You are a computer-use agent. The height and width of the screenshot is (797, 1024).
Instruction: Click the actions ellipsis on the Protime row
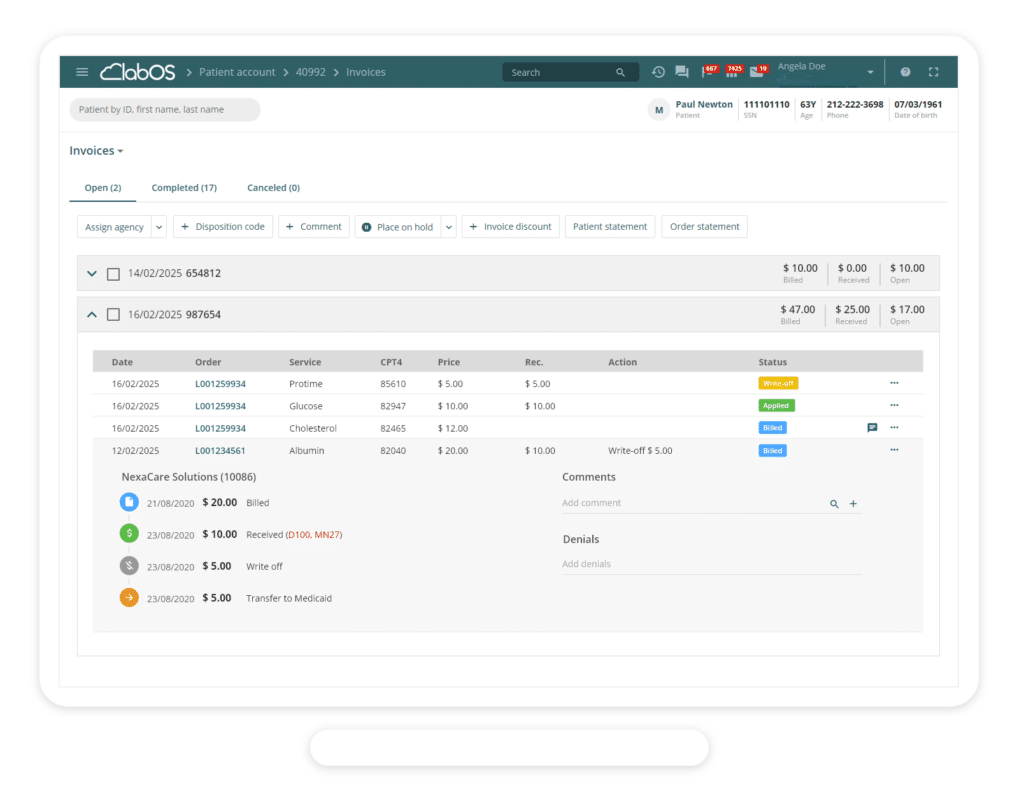click(x=894, y=383)
